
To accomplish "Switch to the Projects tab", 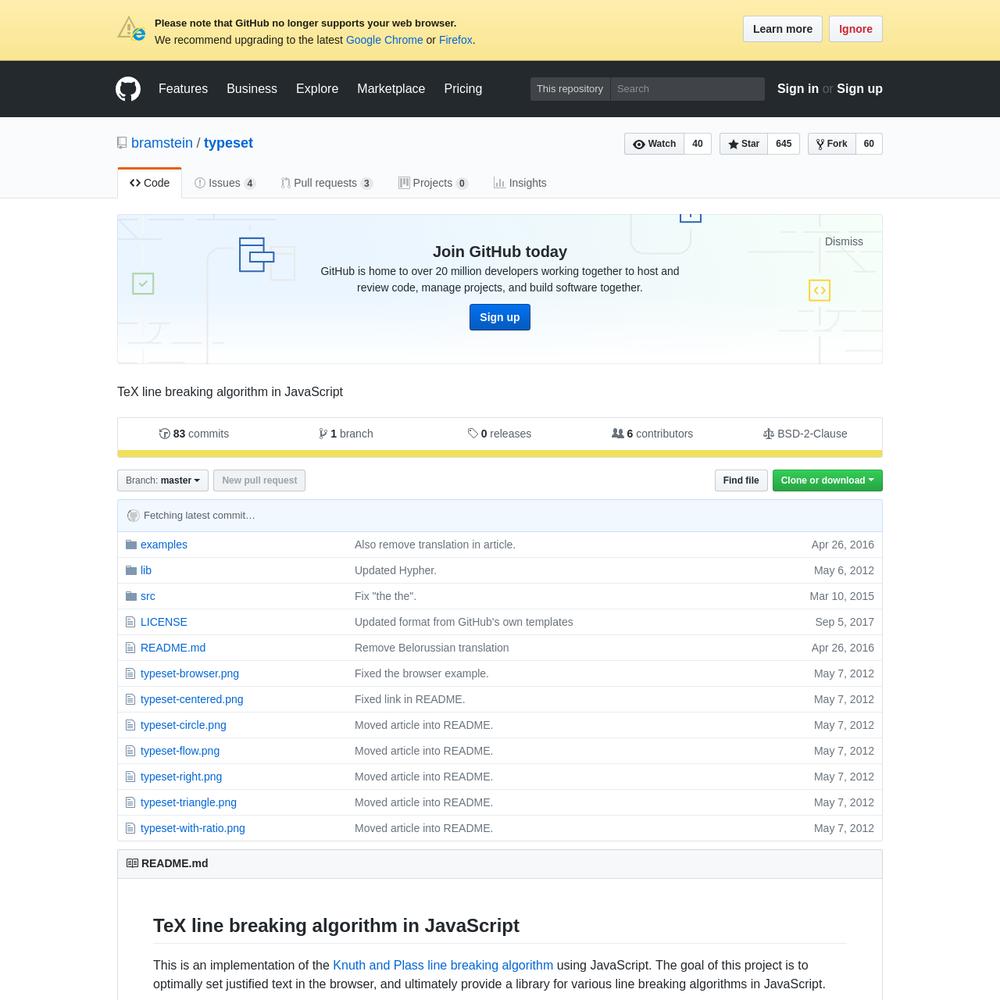I will tap(433, 183).
